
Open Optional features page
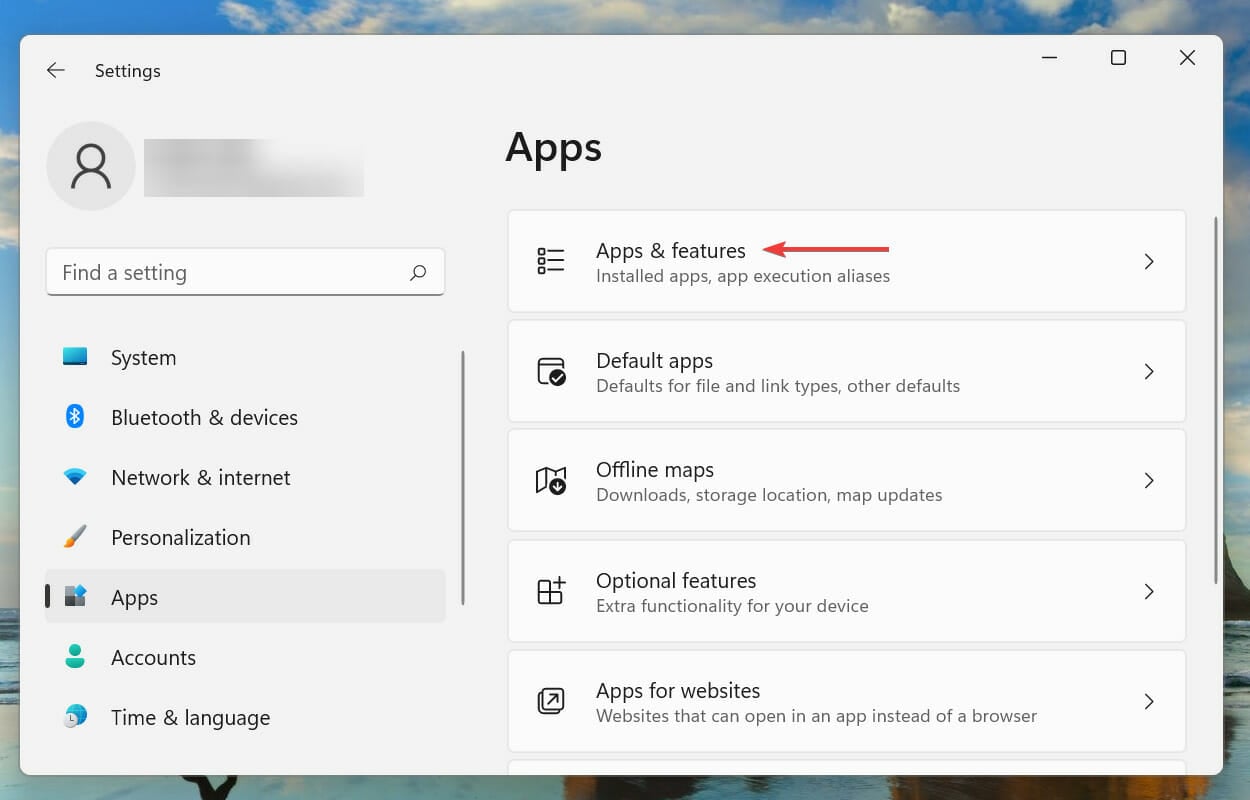[x=847, y=591]
